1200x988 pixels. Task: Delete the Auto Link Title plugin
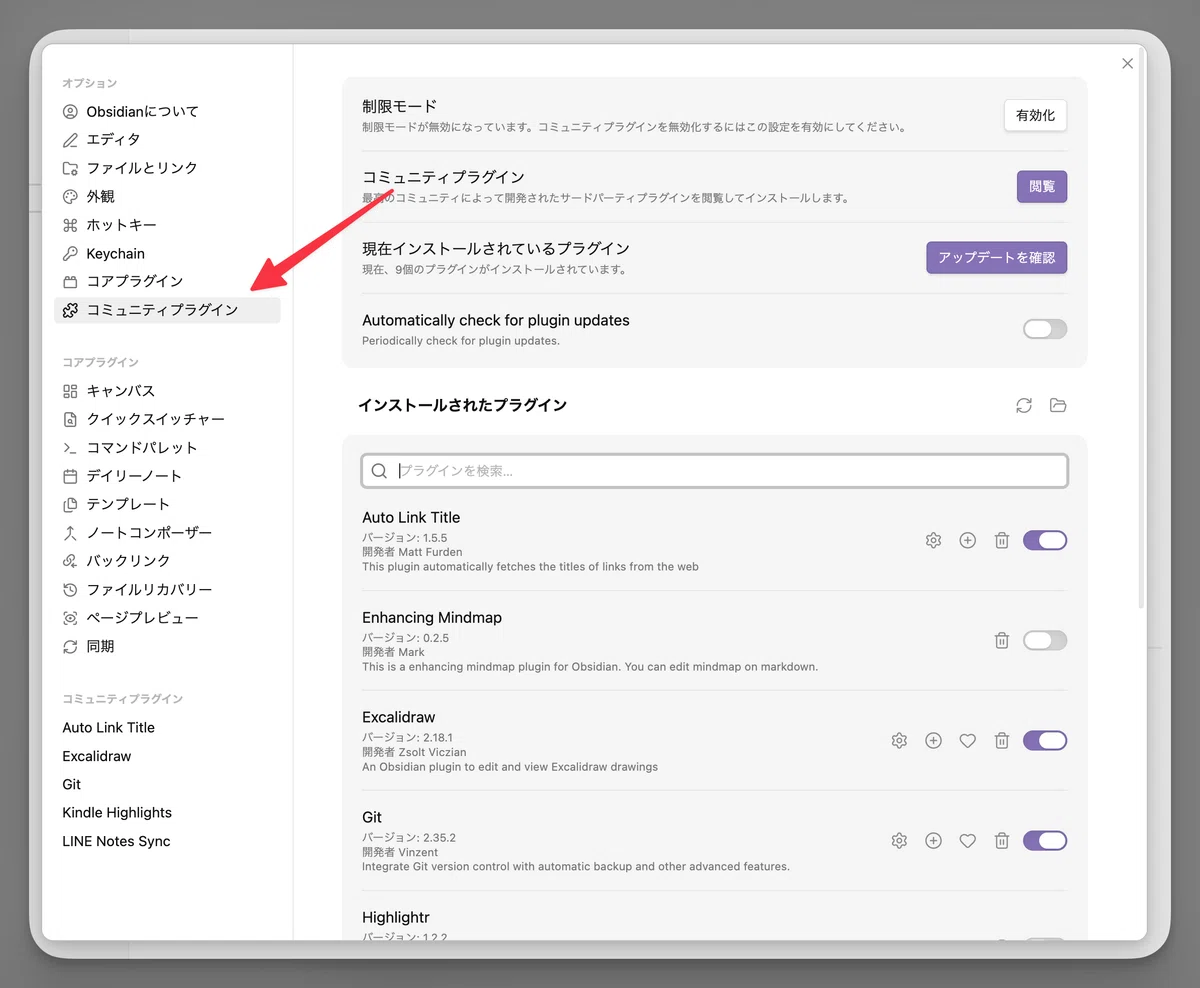click(x=1001, y=540)
